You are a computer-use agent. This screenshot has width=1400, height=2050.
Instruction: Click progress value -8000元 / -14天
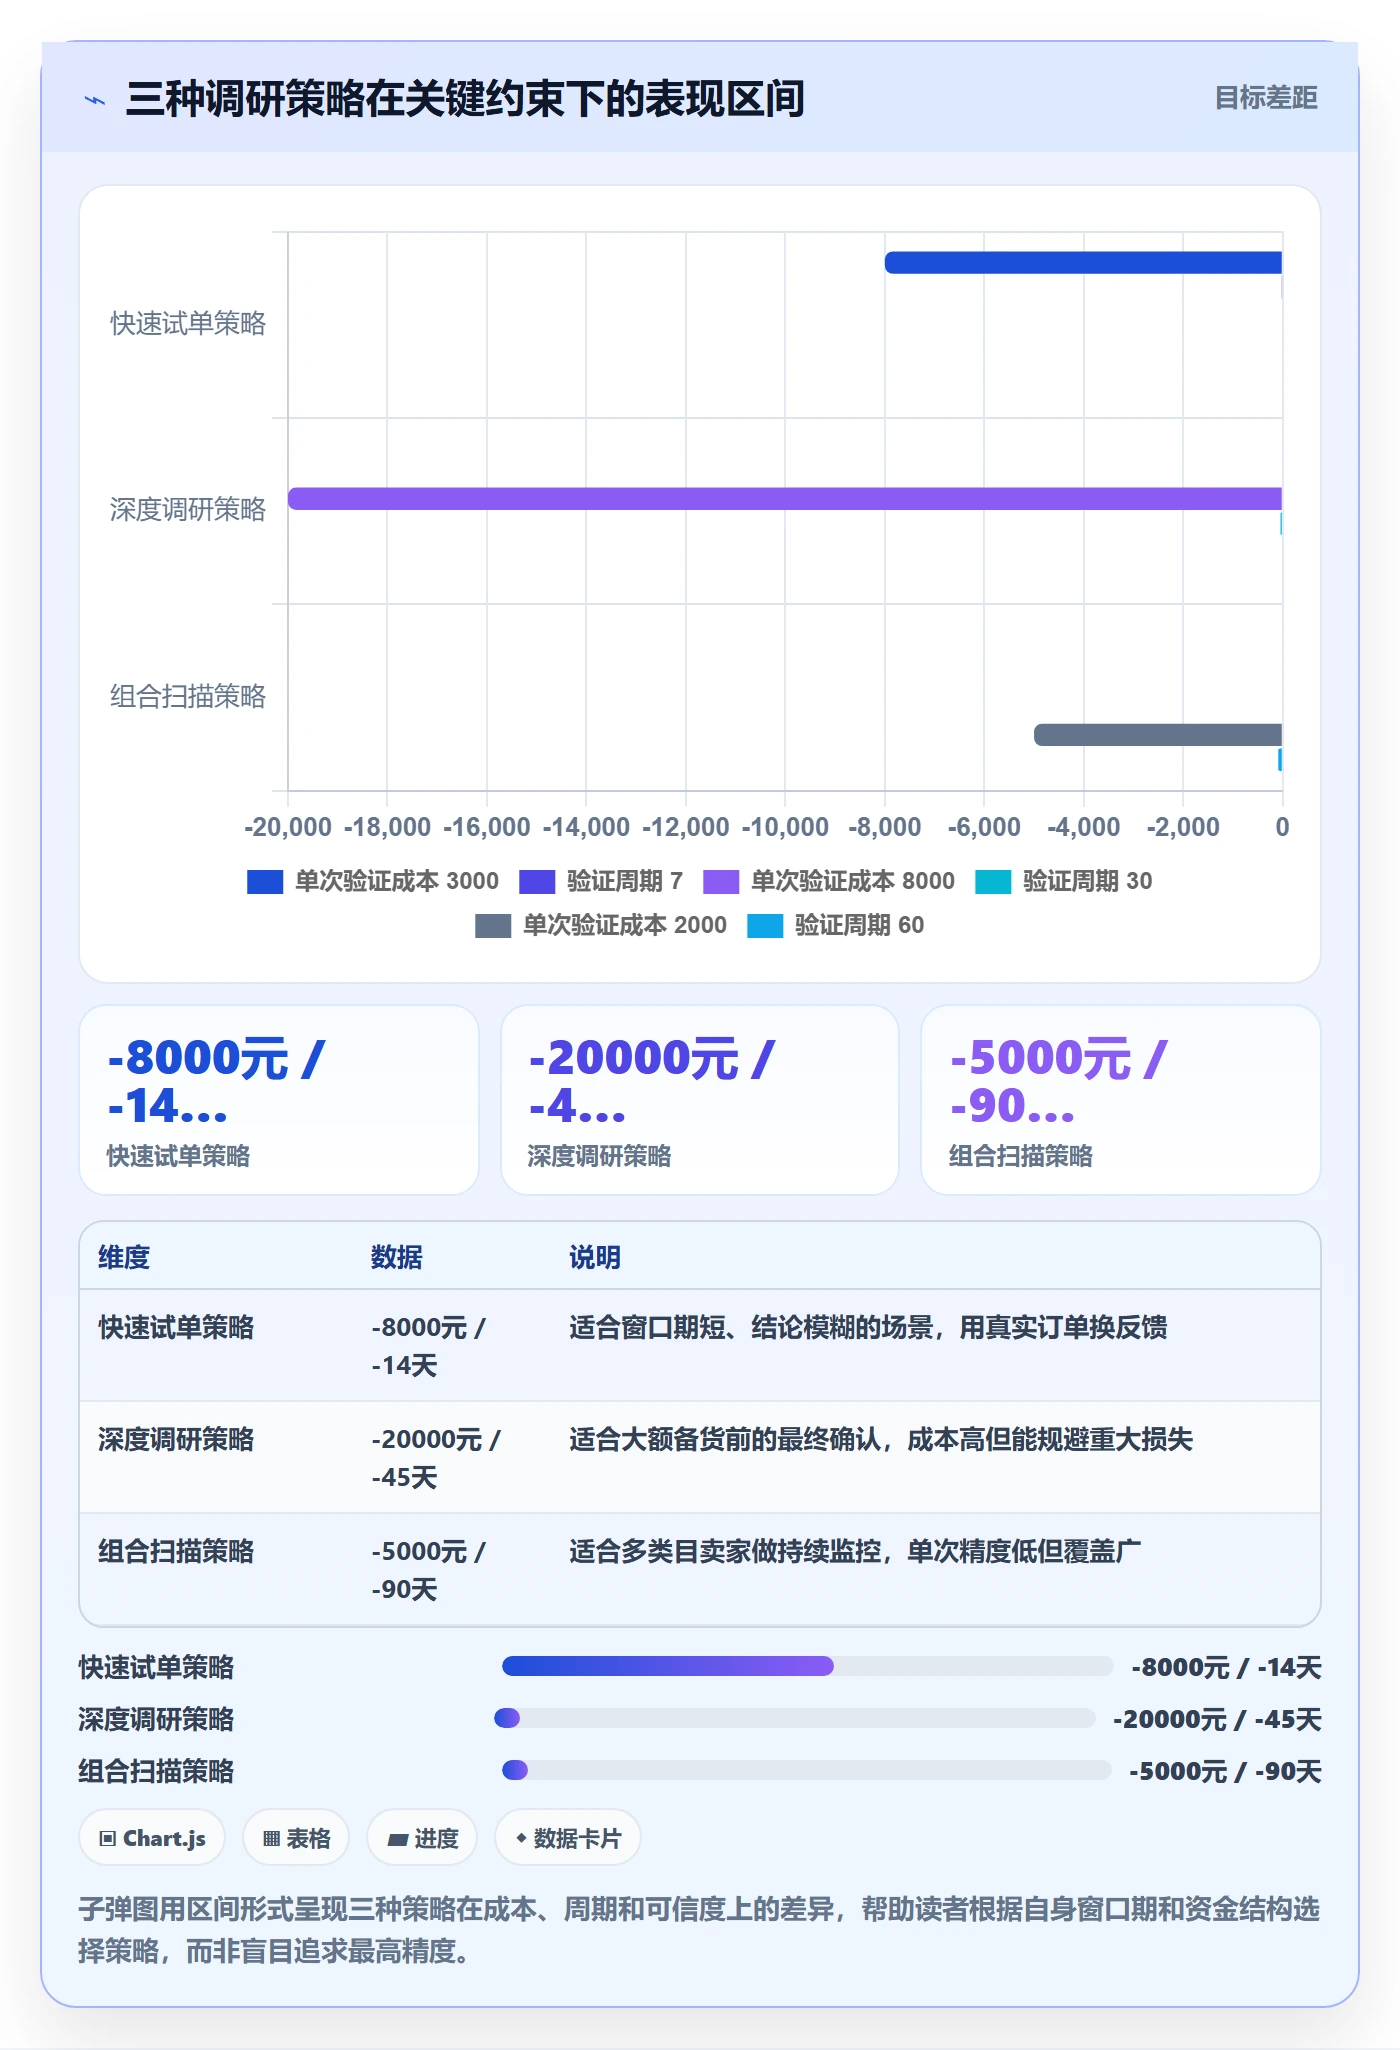(1226, 1667)
